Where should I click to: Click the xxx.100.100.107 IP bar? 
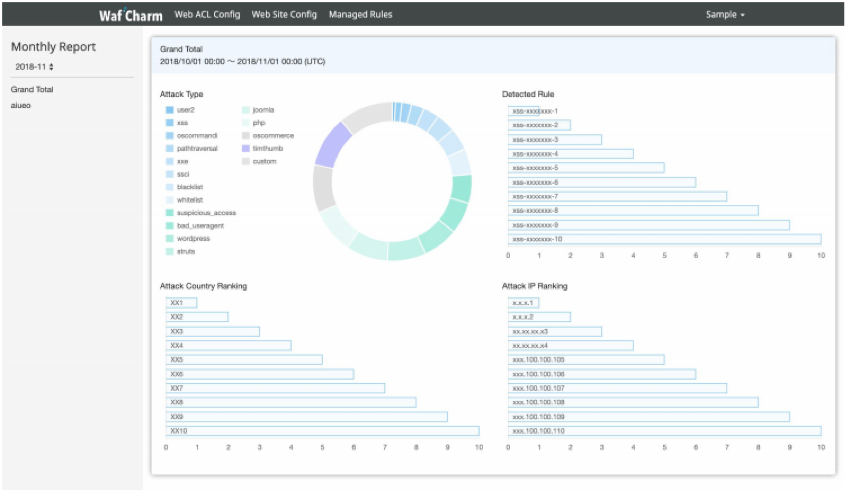pyautogui.click(x=617, y=388)
